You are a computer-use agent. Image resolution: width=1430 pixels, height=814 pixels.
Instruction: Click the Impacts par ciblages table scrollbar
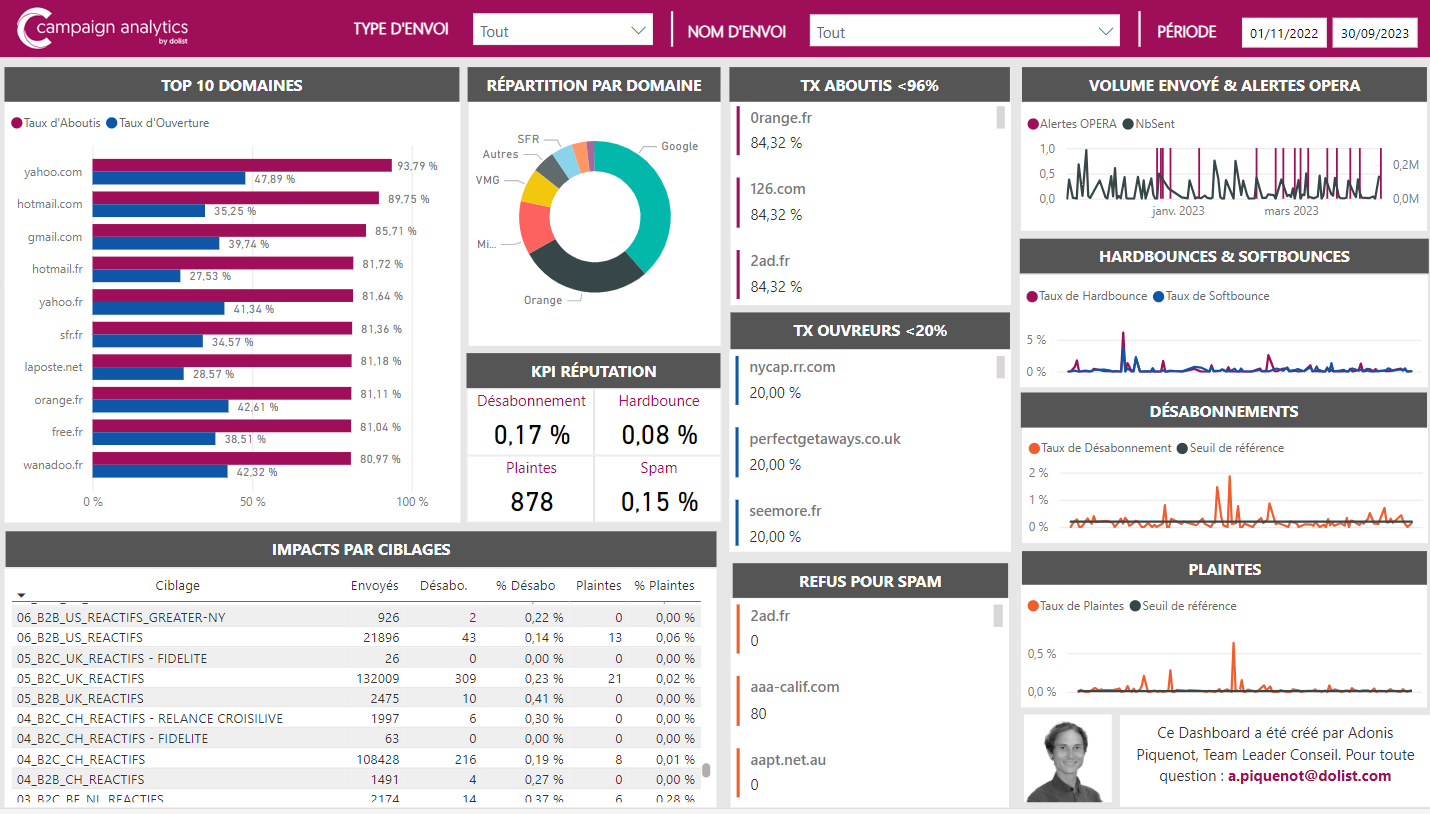[706, 770]
